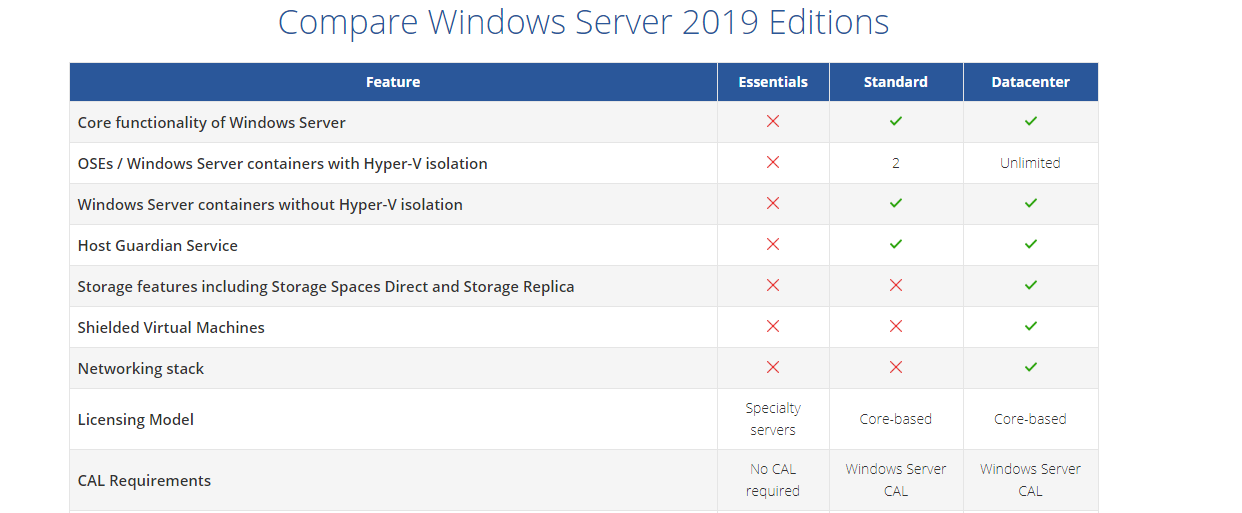This screenshot has height=513, width=1242.
Task: Click the red X for Core functionality under Essentials
Action: point(773,121)
